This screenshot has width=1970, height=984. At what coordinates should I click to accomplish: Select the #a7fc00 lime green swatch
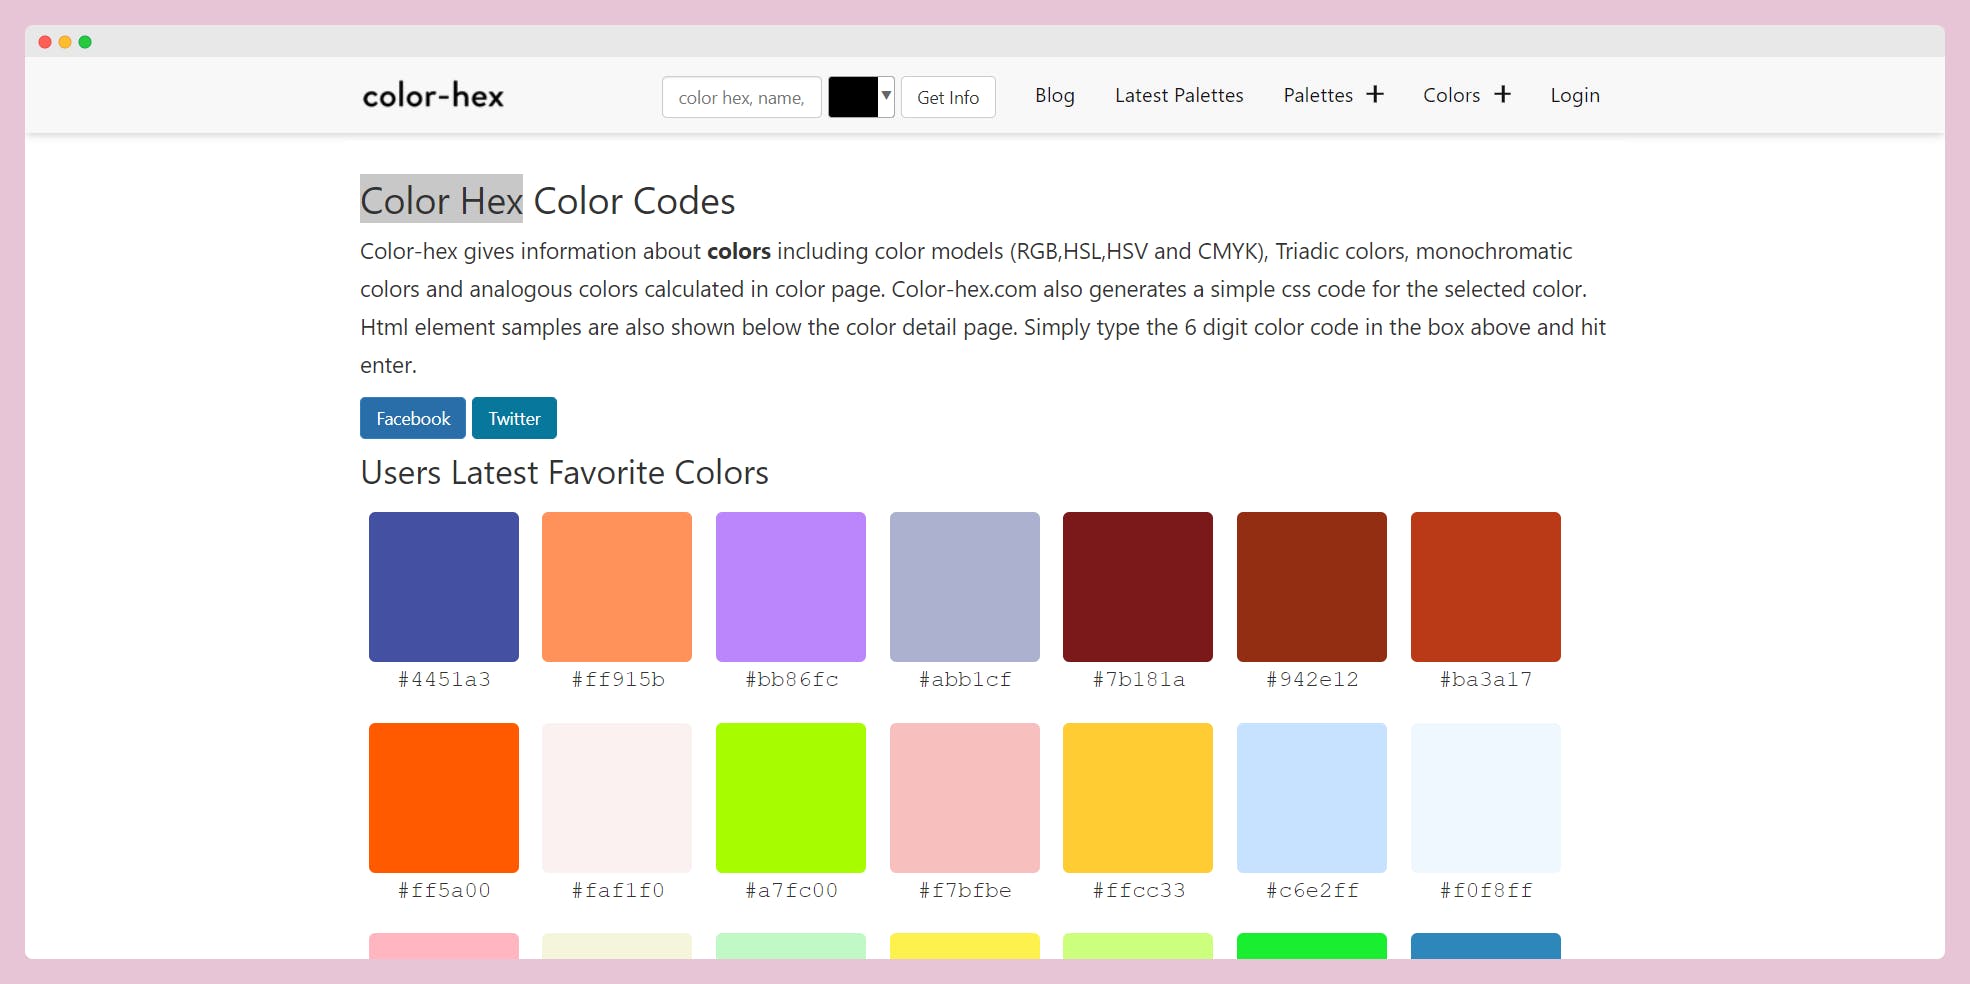click(x=791, y=798)
